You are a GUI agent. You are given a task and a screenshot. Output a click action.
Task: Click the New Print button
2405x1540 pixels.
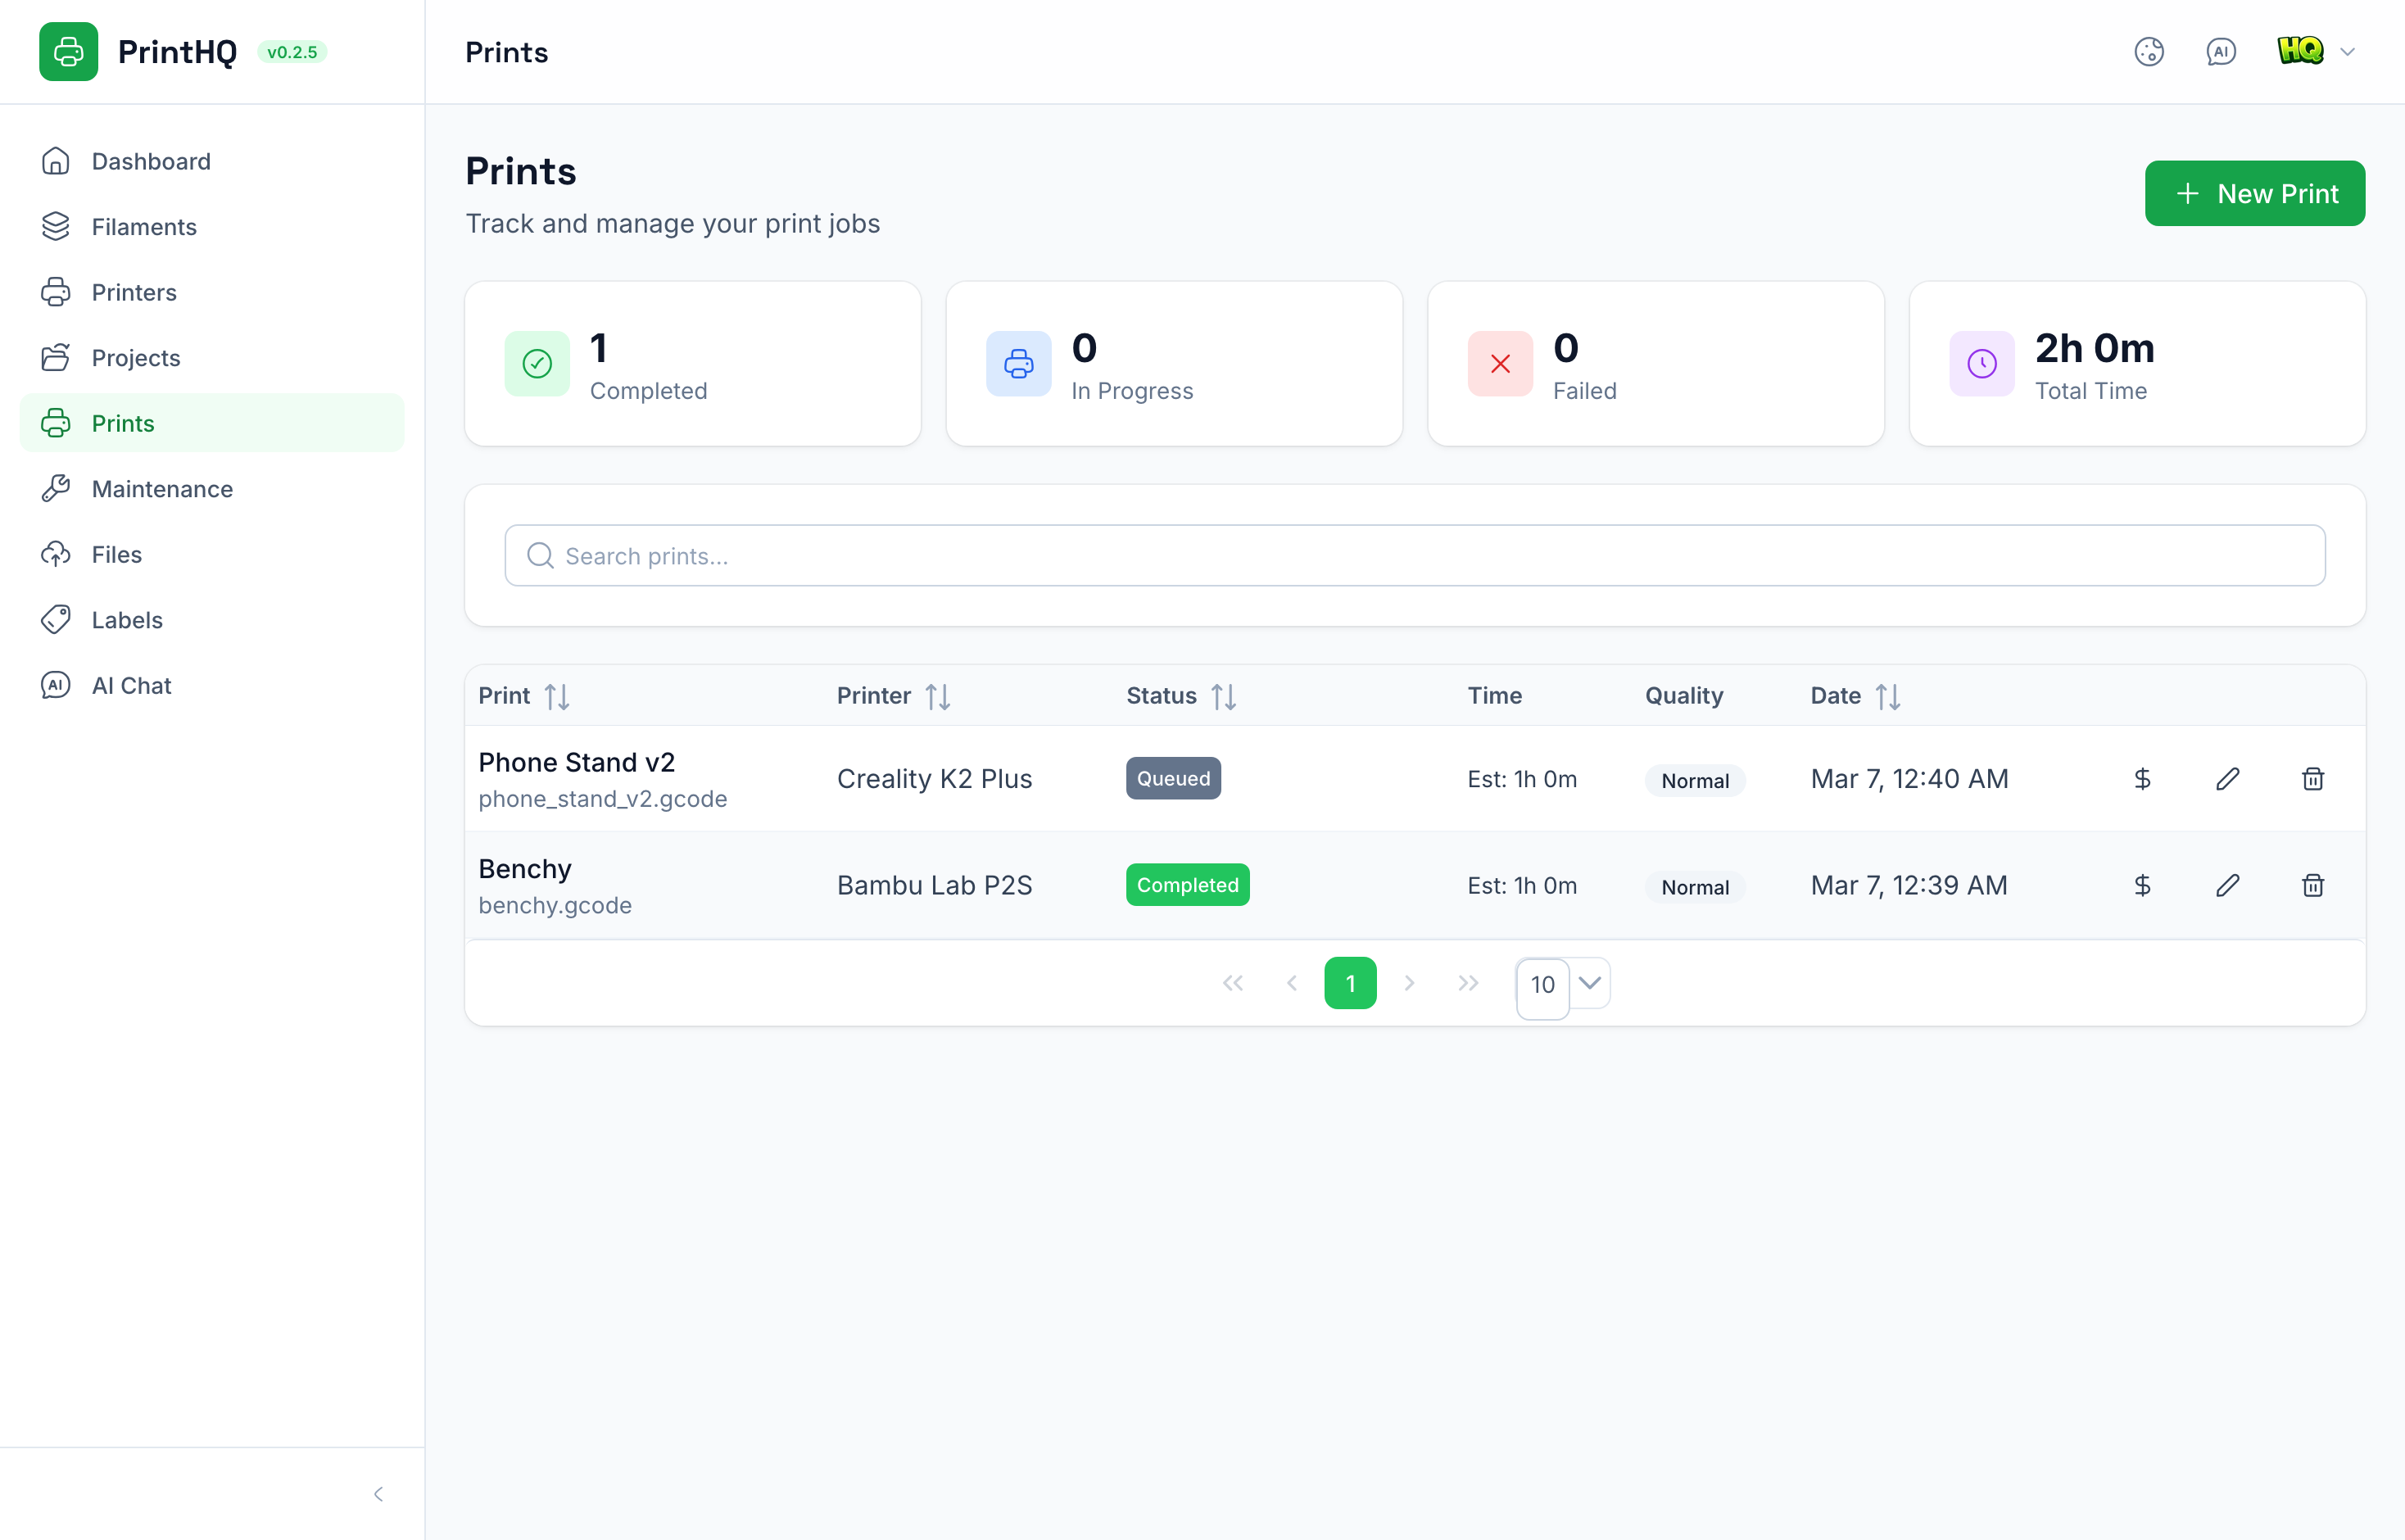point(2255,193)
